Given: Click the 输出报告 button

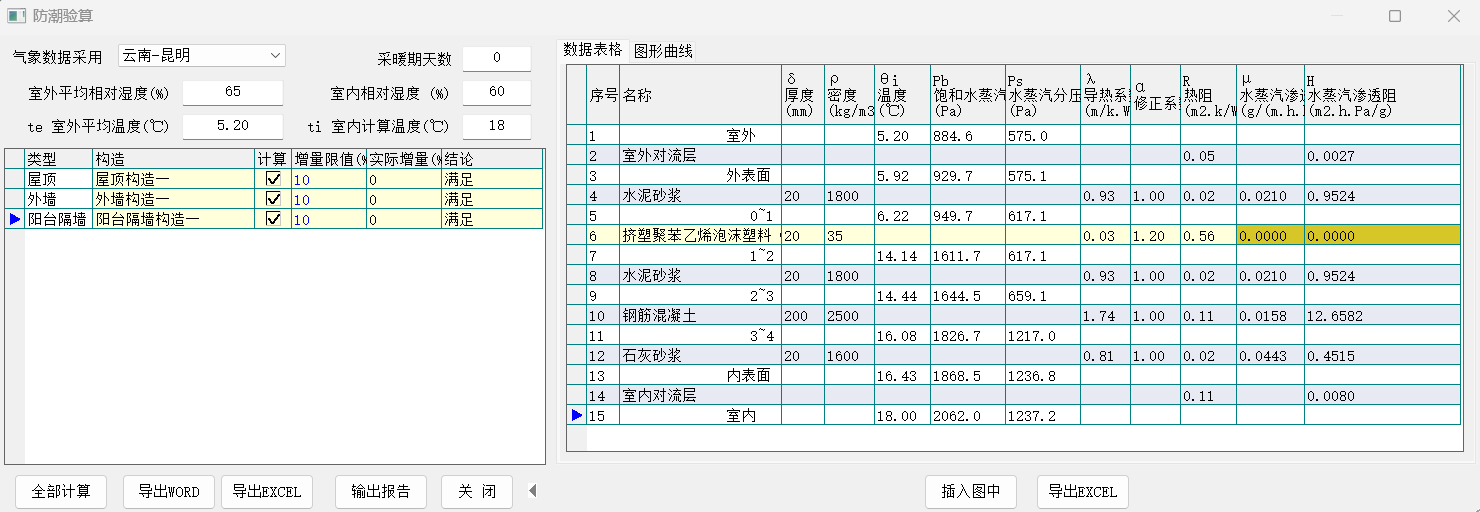Looking at the screenshot, I should [380, 492].
